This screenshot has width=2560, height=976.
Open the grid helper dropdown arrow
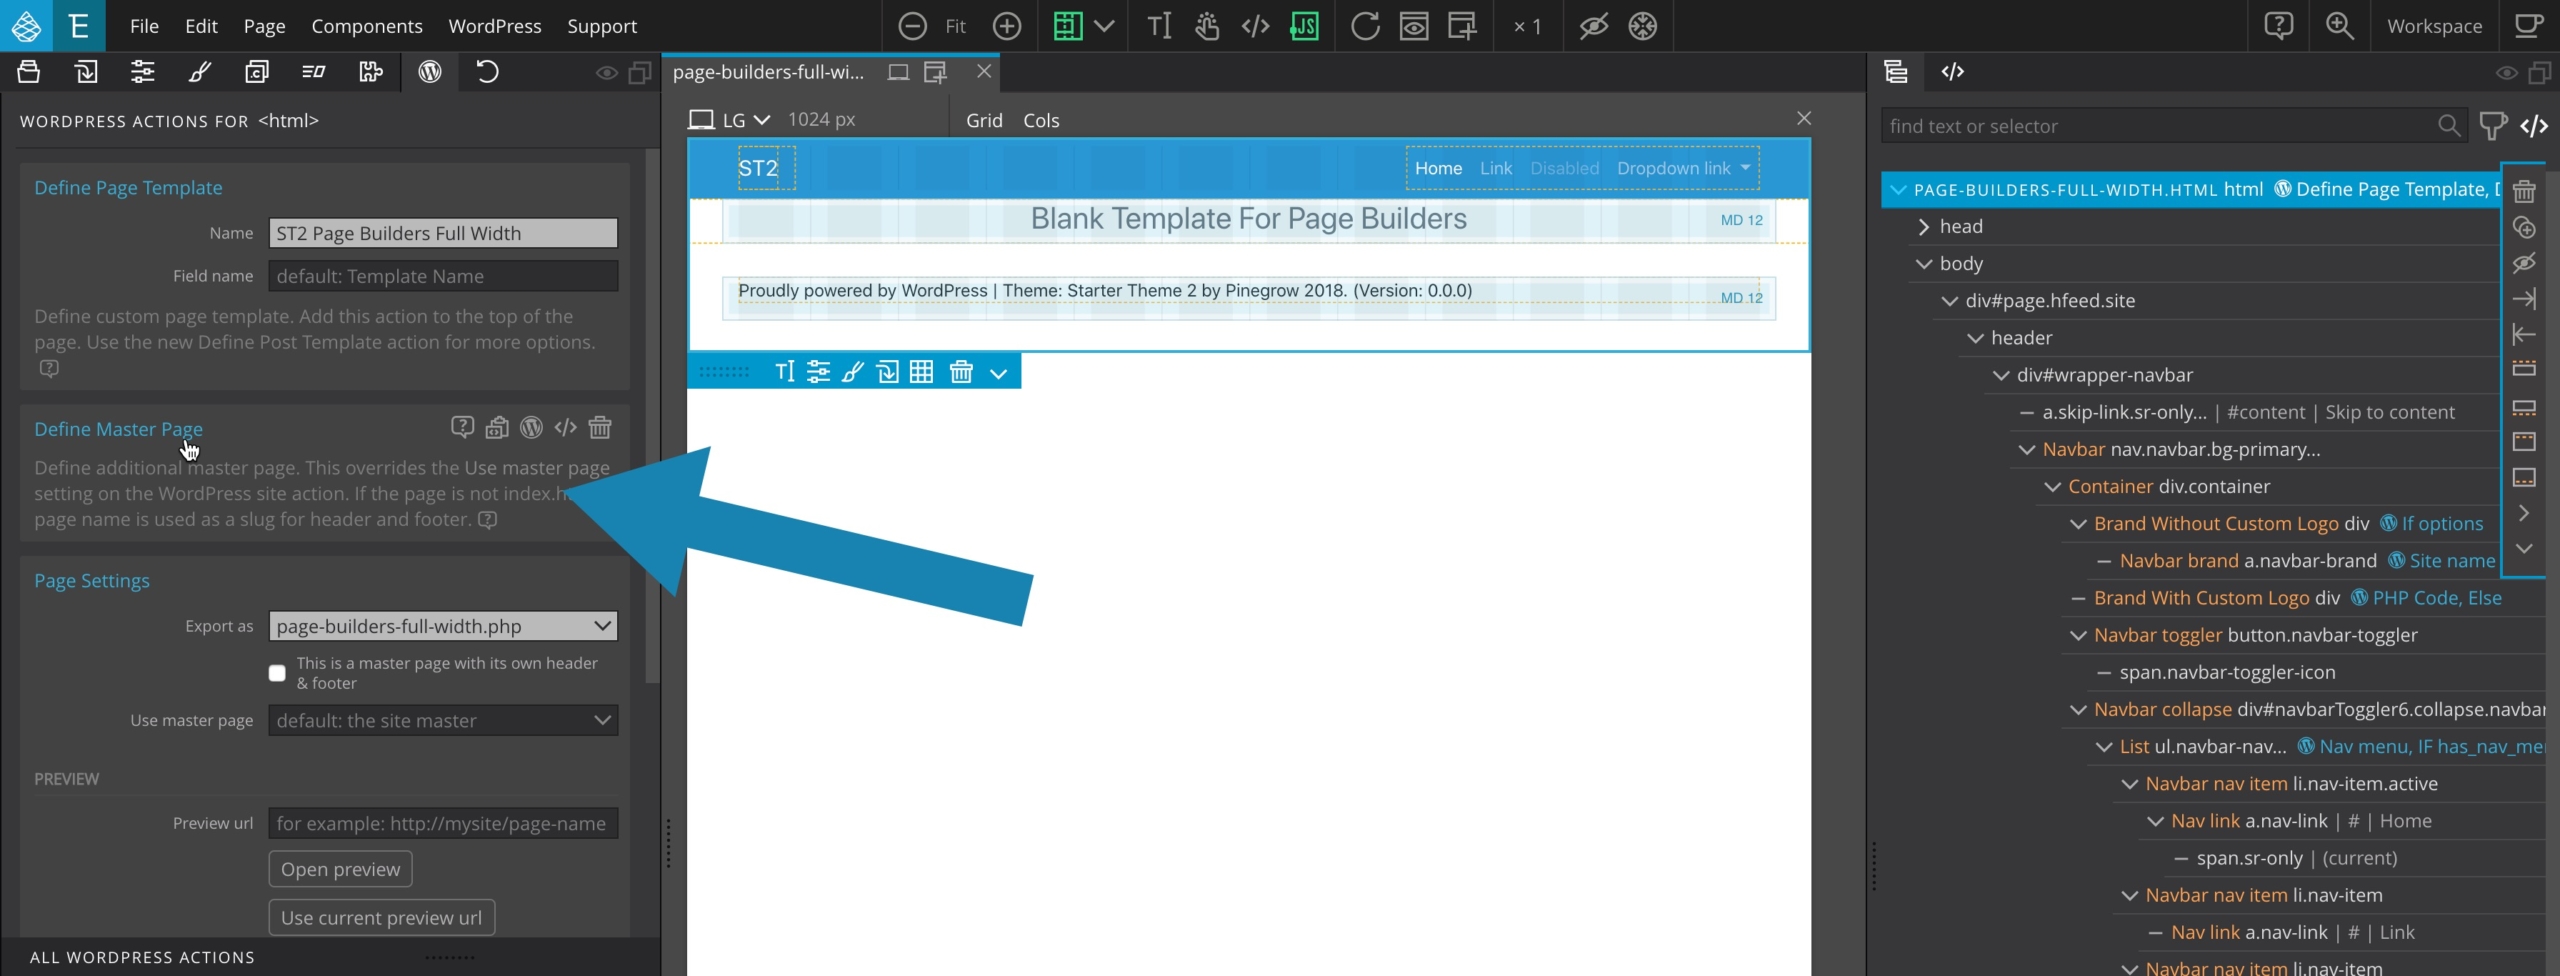click(1104, 26)
